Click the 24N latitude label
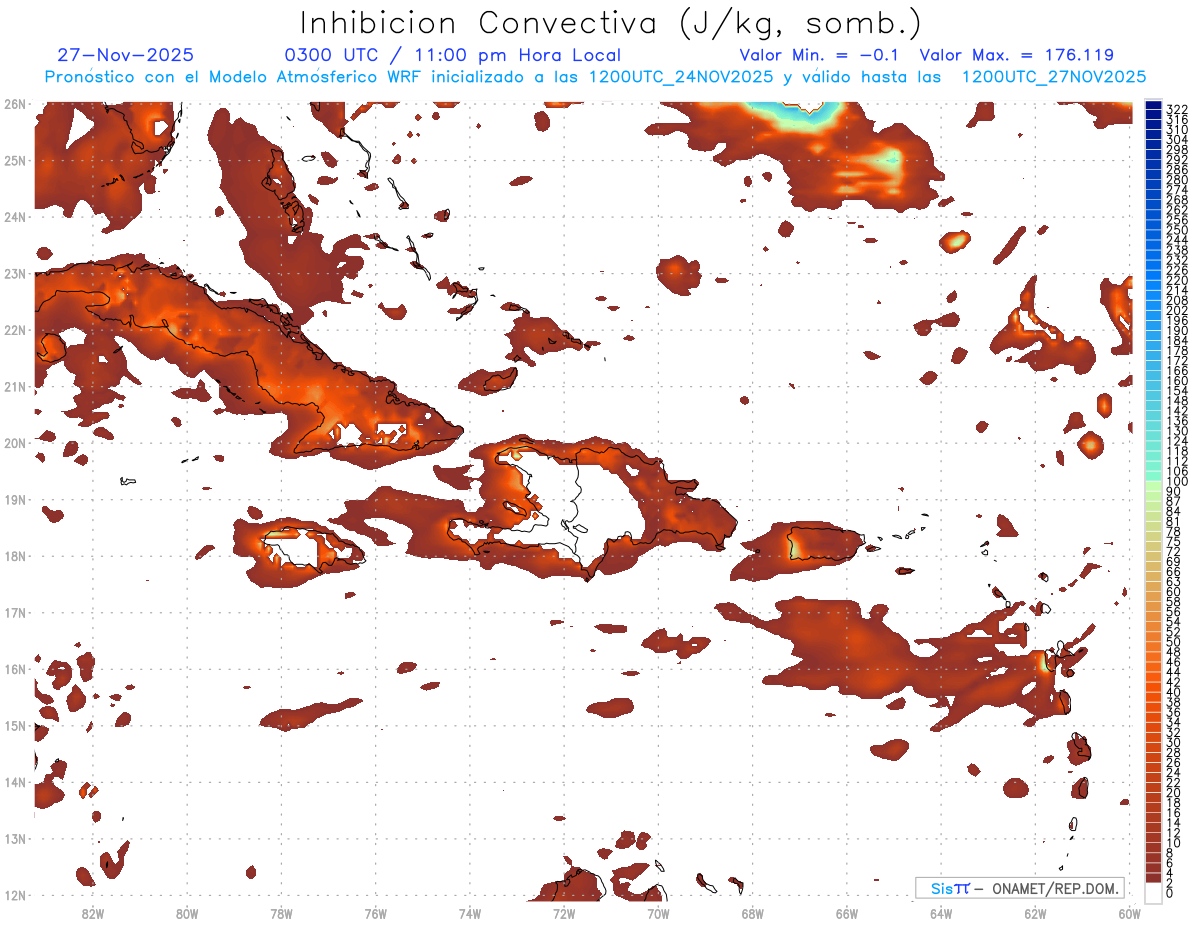1200x927 pixels. 15,217
